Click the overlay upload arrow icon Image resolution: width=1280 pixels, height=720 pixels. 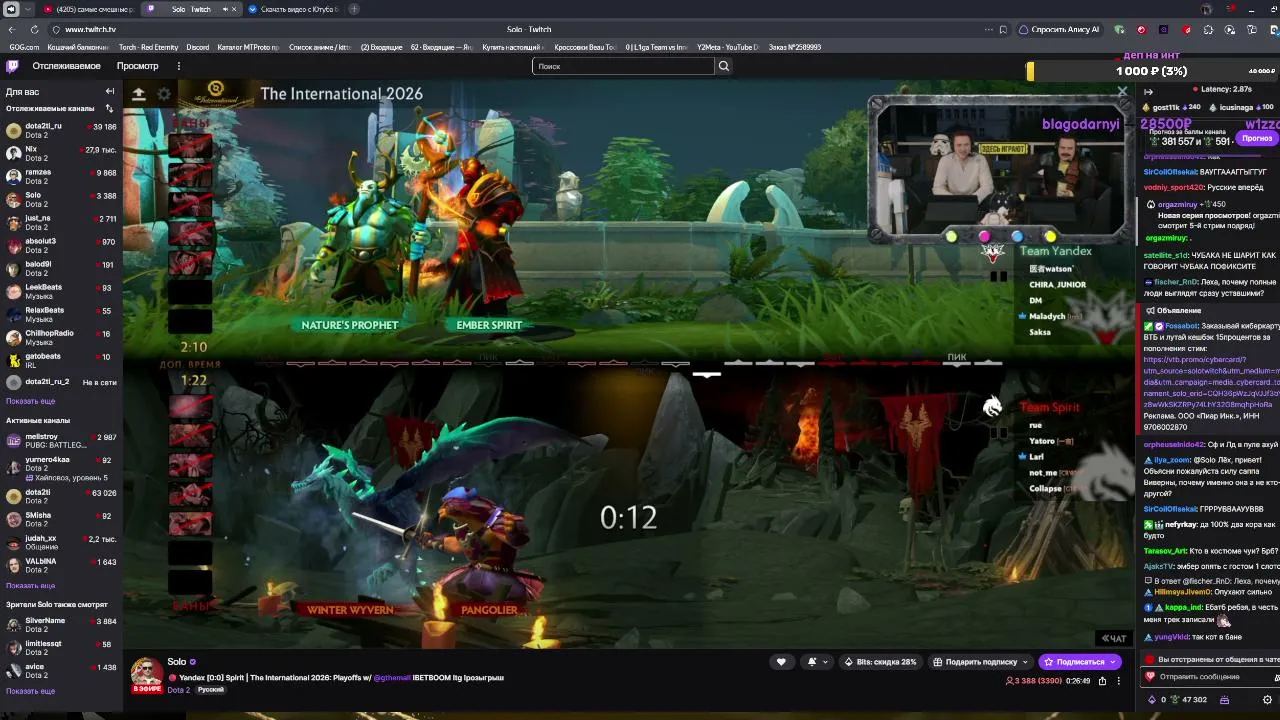coord(139,94)
